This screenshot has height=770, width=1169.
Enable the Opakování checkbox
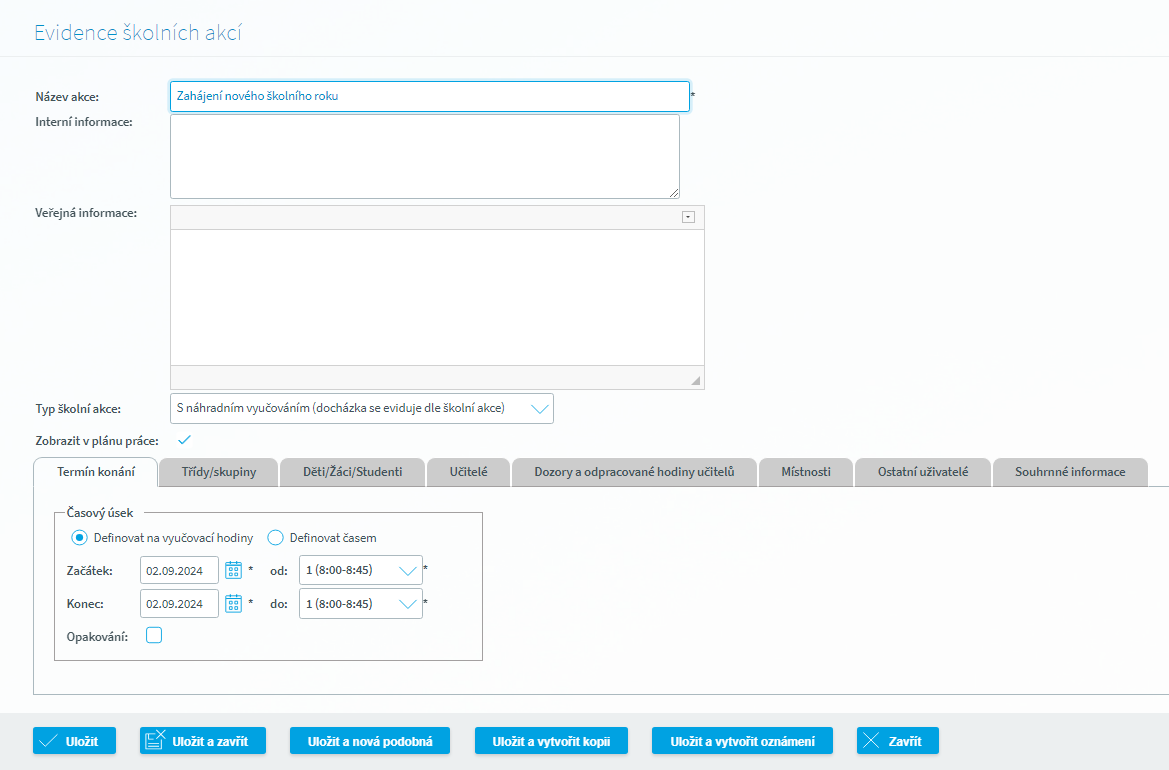[x=154, y=635]
